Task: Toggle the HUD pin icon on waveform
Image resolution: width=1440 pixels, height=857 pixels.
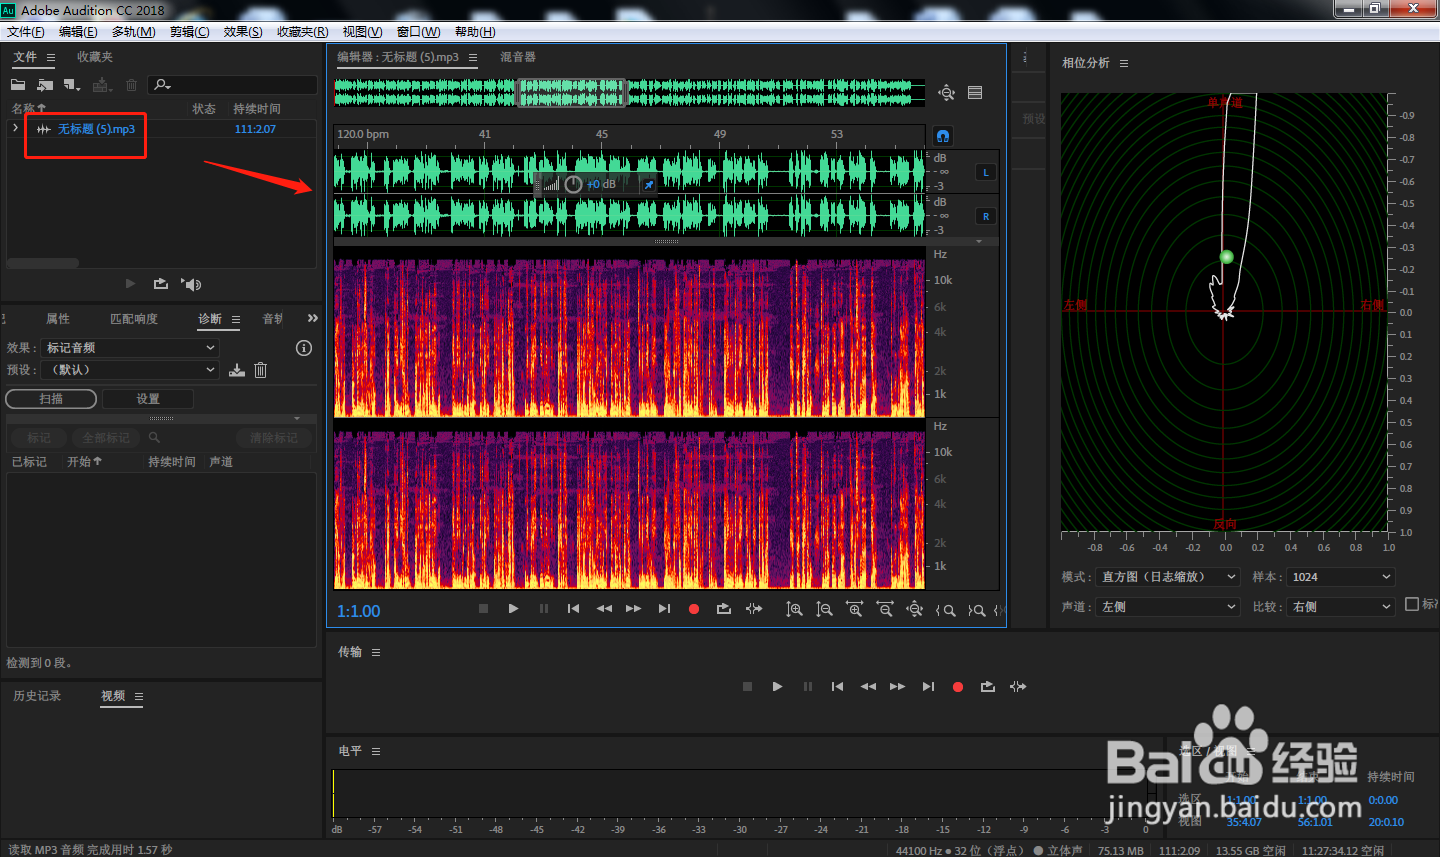Action: pyautogui.click(x=648, y=185)
